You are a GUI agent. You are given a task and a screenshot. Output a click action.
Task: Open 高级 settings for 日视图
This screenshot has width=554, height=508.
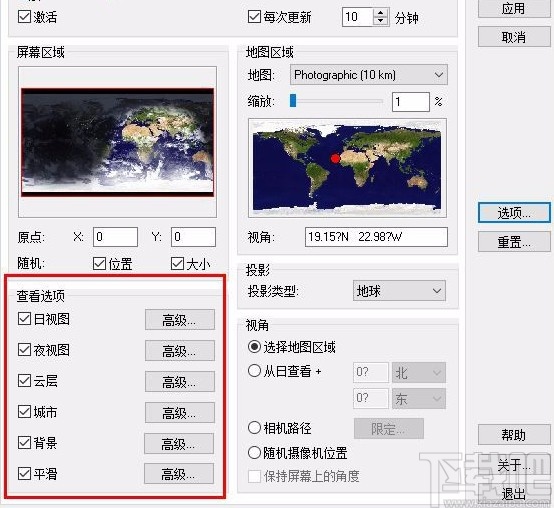click(180, 320)
